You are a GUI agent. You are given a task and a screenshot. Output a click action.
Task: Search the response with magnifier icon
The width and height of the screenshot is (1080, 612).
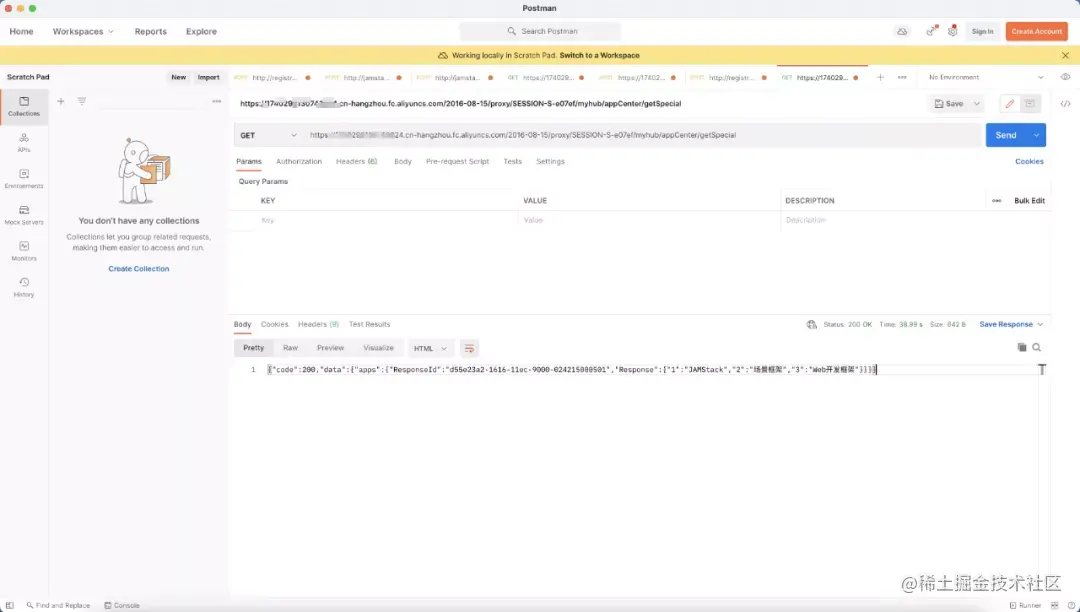coord(1037,348)
